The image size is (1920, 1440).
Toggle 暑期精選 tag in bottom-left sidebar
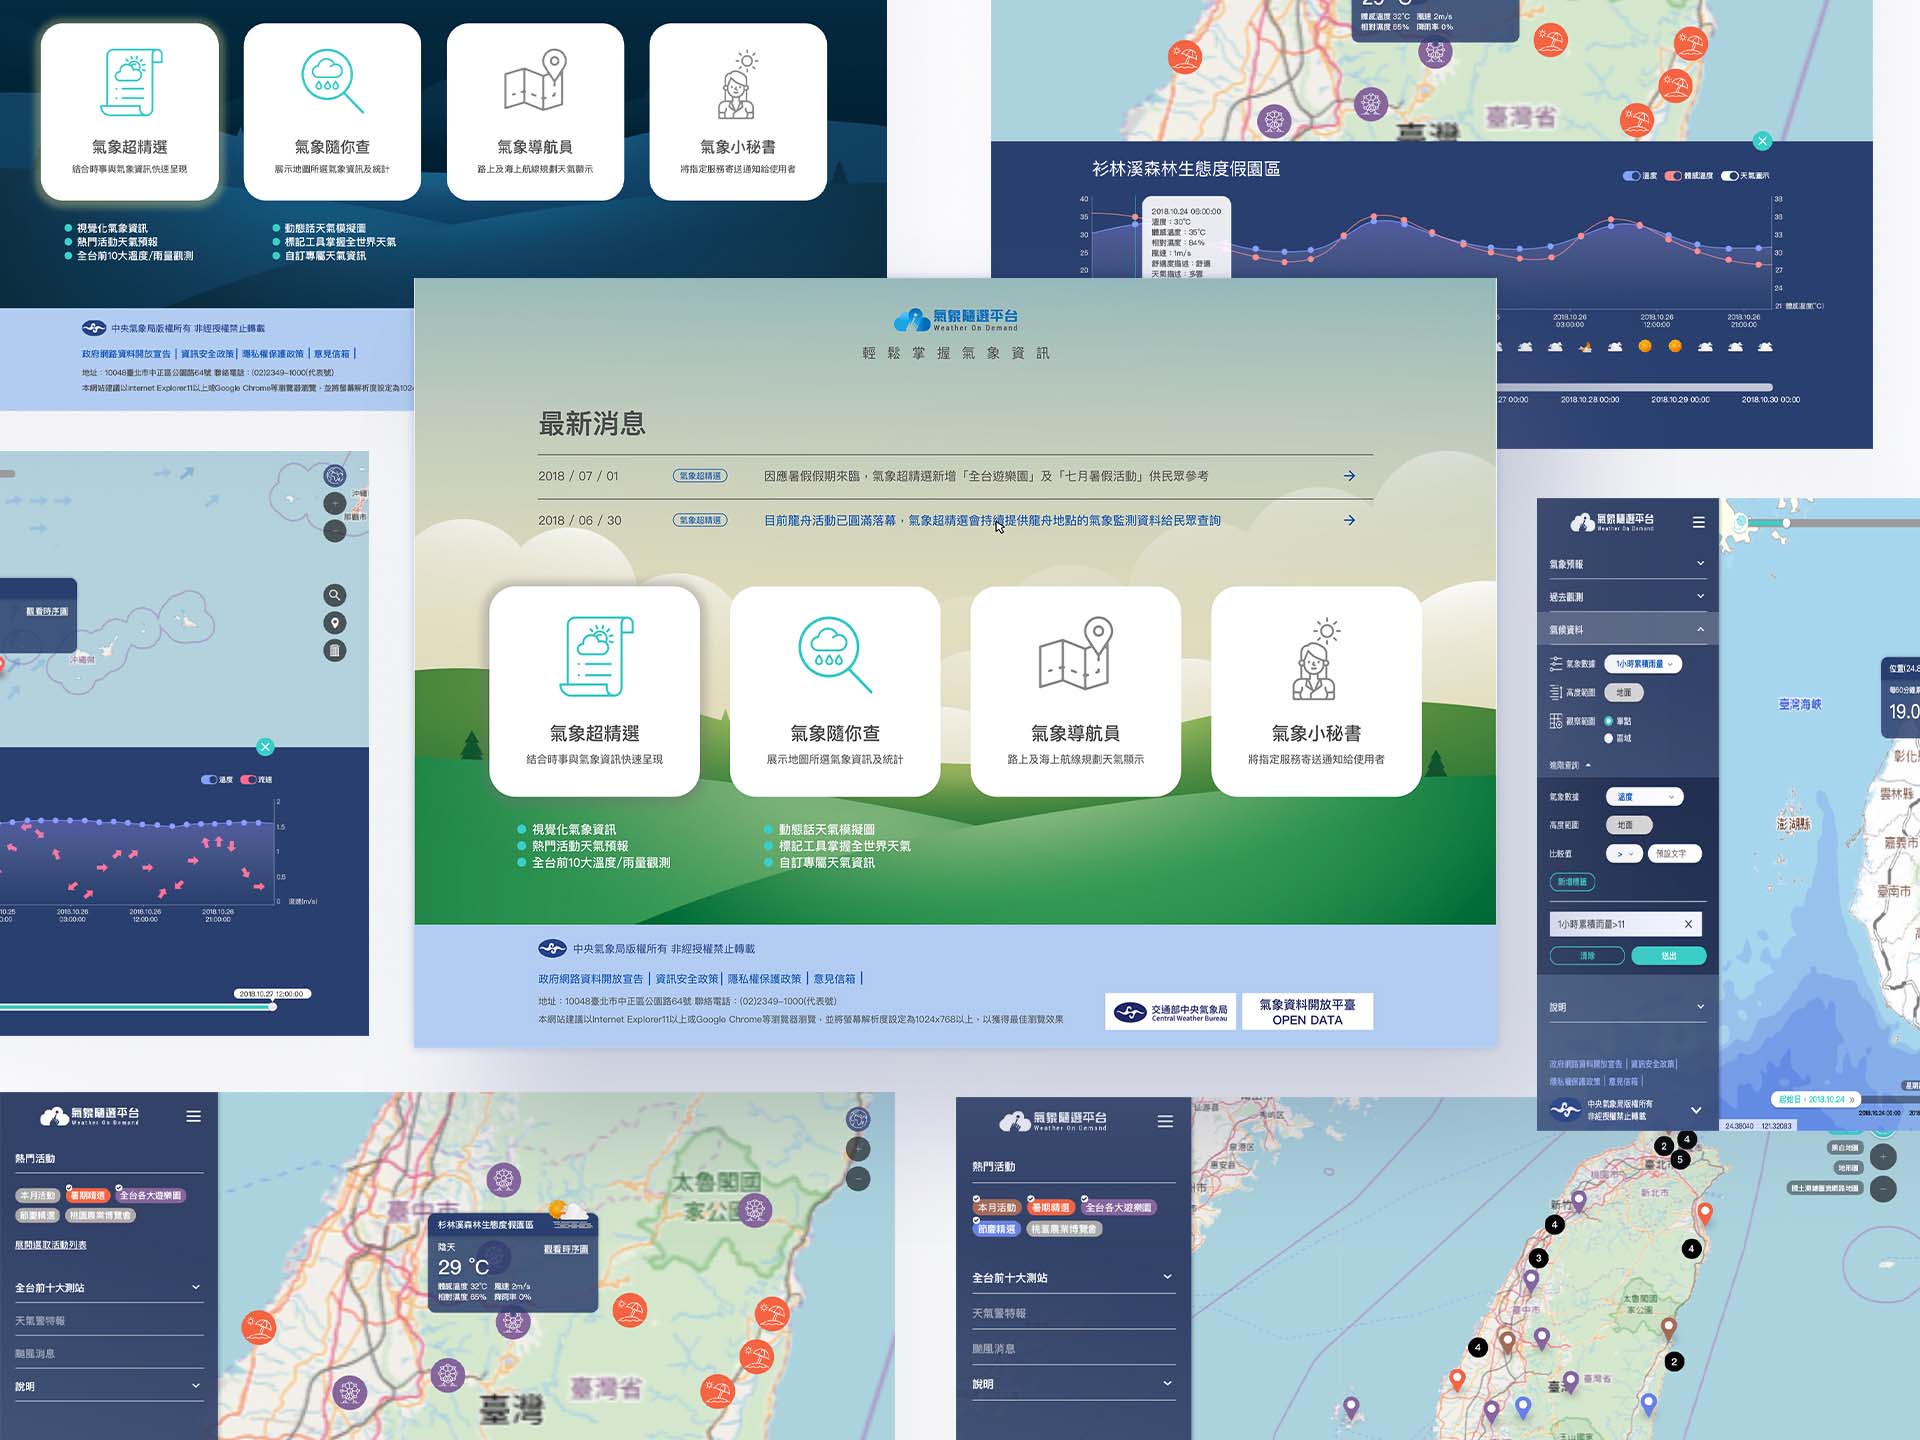88,1195
